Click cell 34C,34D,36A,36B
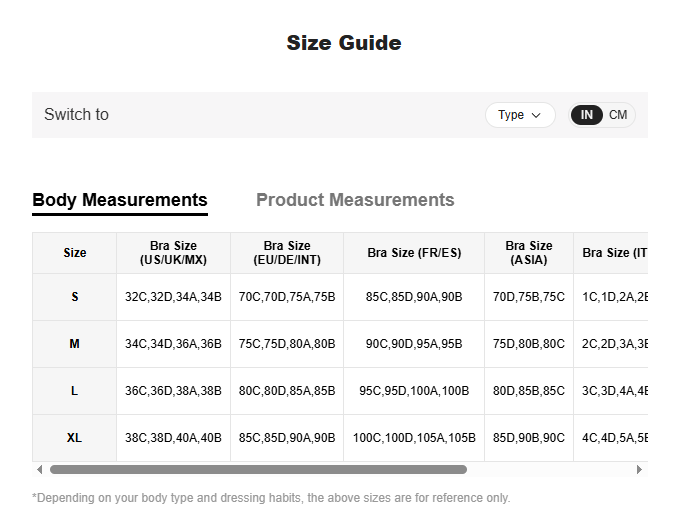This screenshot has width=679, height=519. (173, 344)
